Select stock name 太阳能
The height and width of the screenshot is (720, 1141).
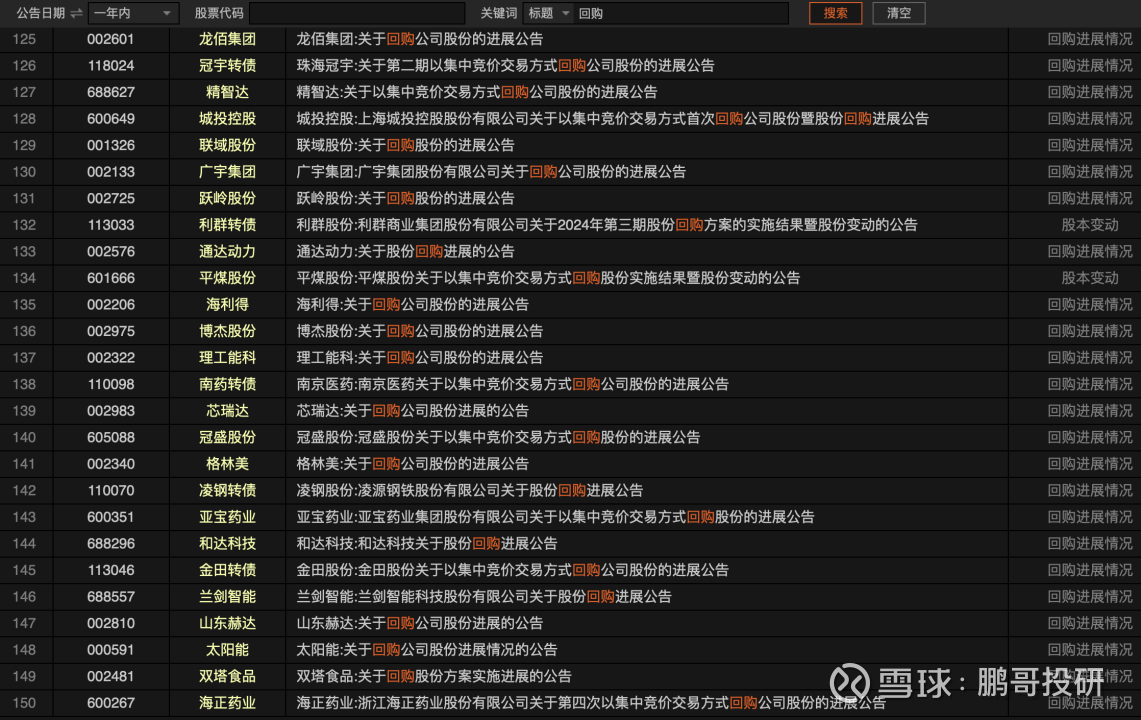coord(227,650)
